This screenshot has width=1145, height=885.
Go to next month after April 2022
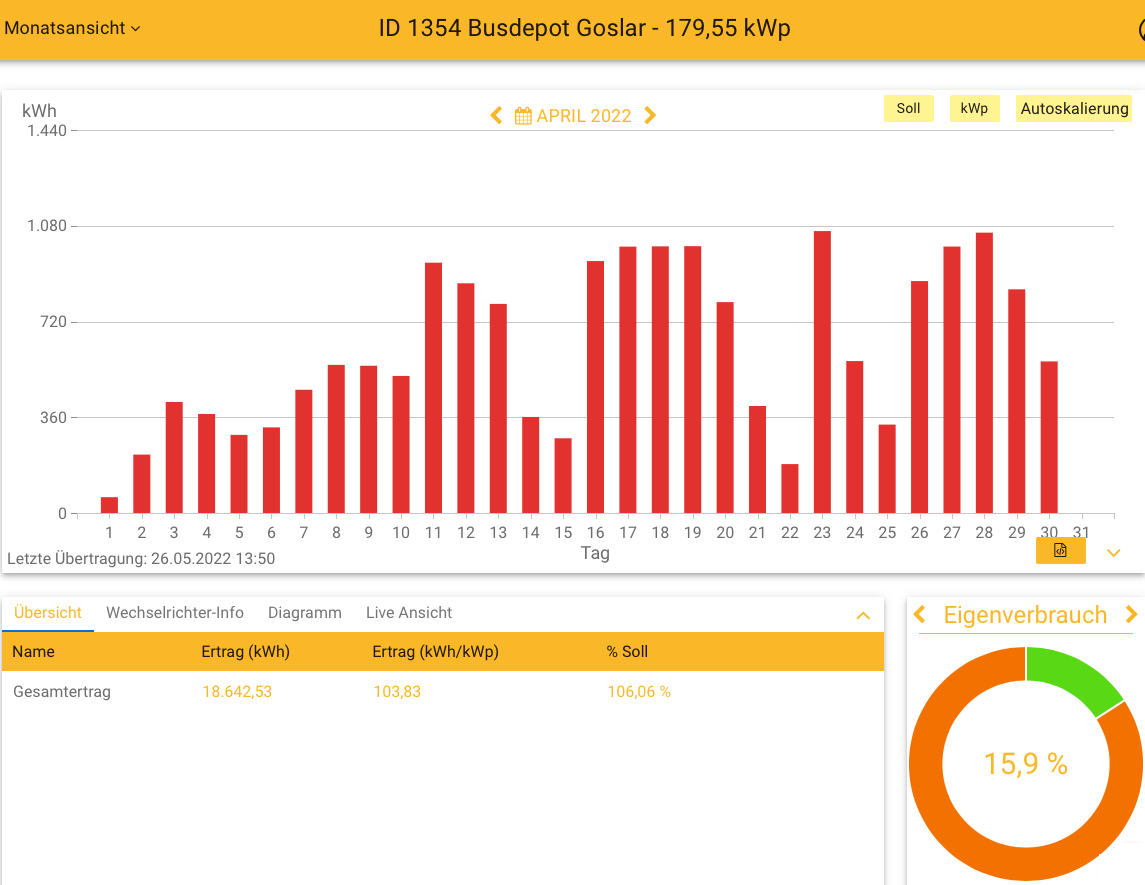pos(650,116)
